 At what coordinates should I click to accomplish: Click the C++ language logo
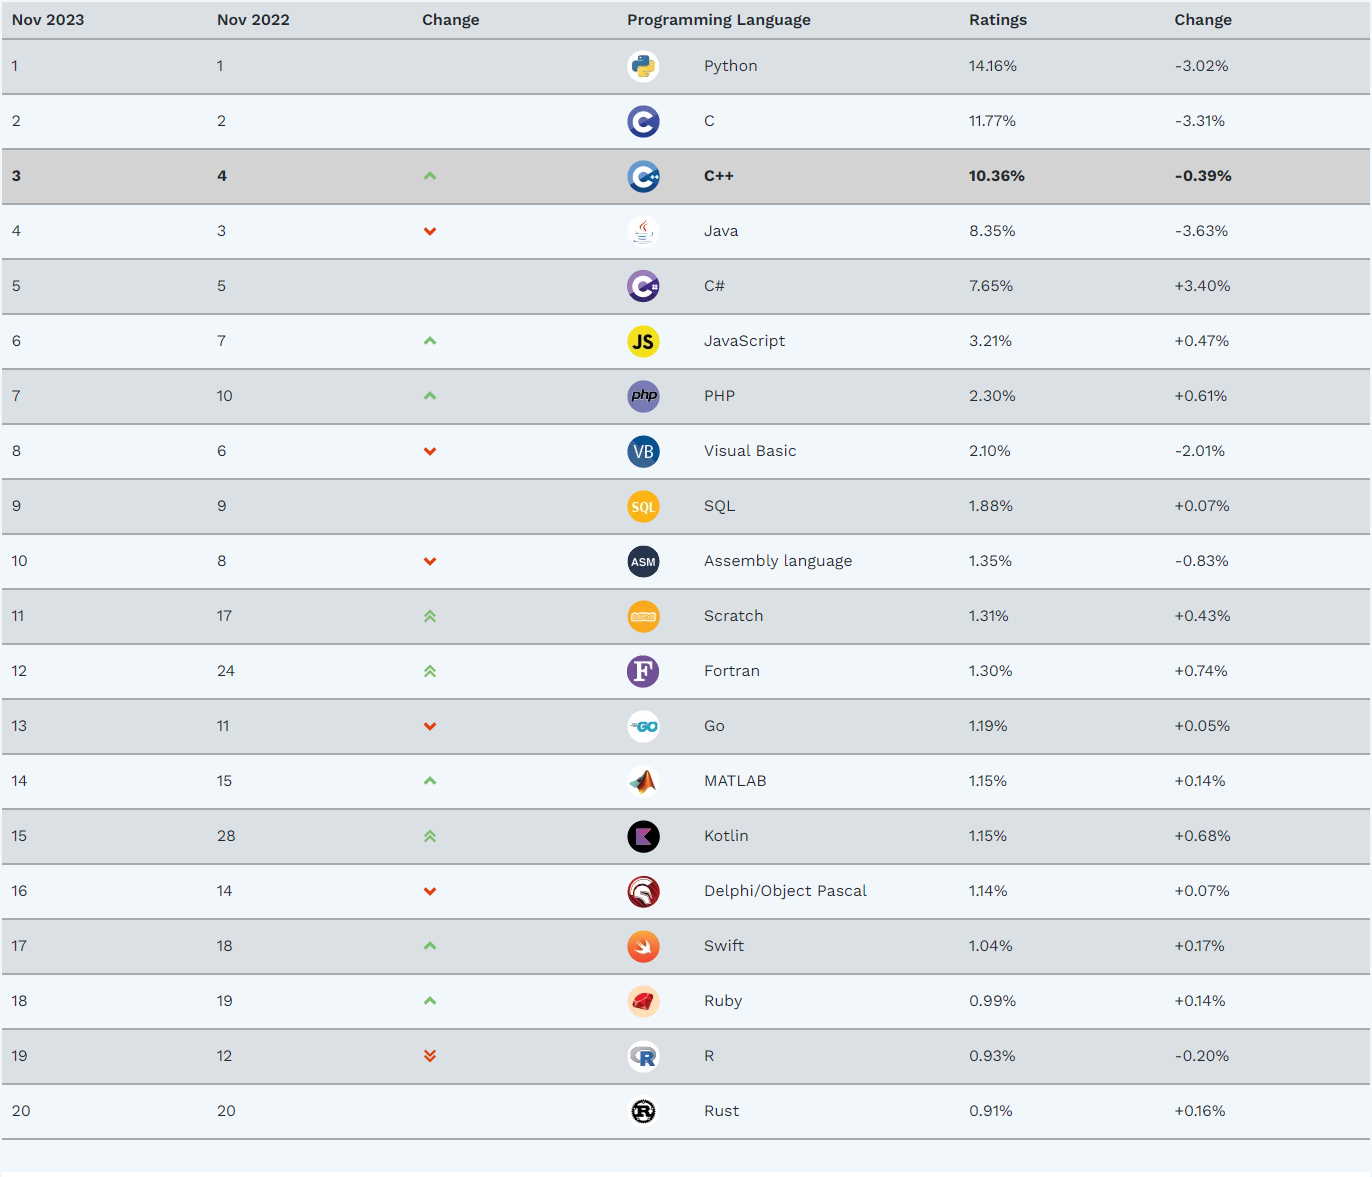click(643, 176)
